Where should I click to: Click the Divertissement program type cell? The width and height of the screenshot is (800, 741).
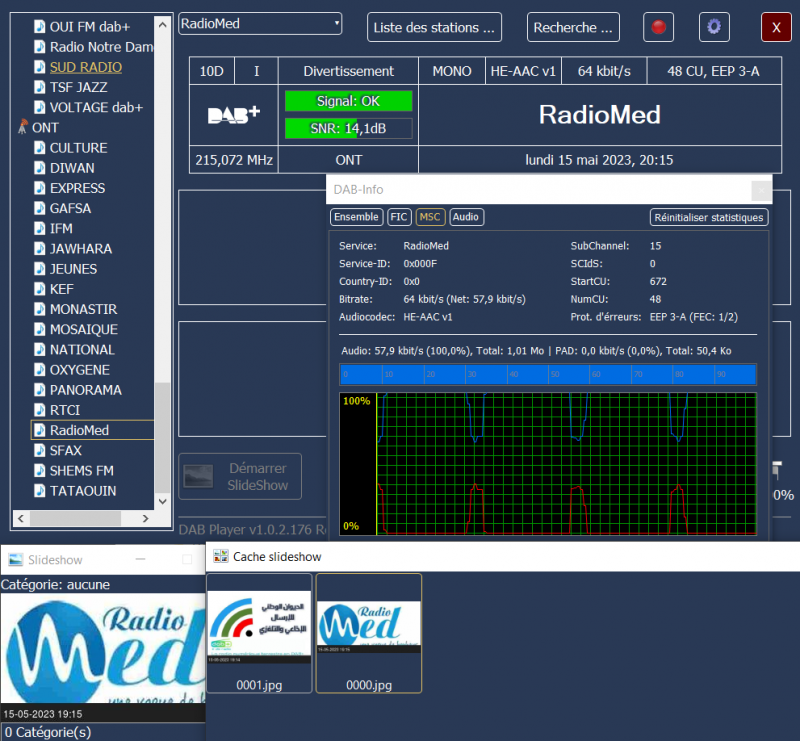[x=348, y=71]
